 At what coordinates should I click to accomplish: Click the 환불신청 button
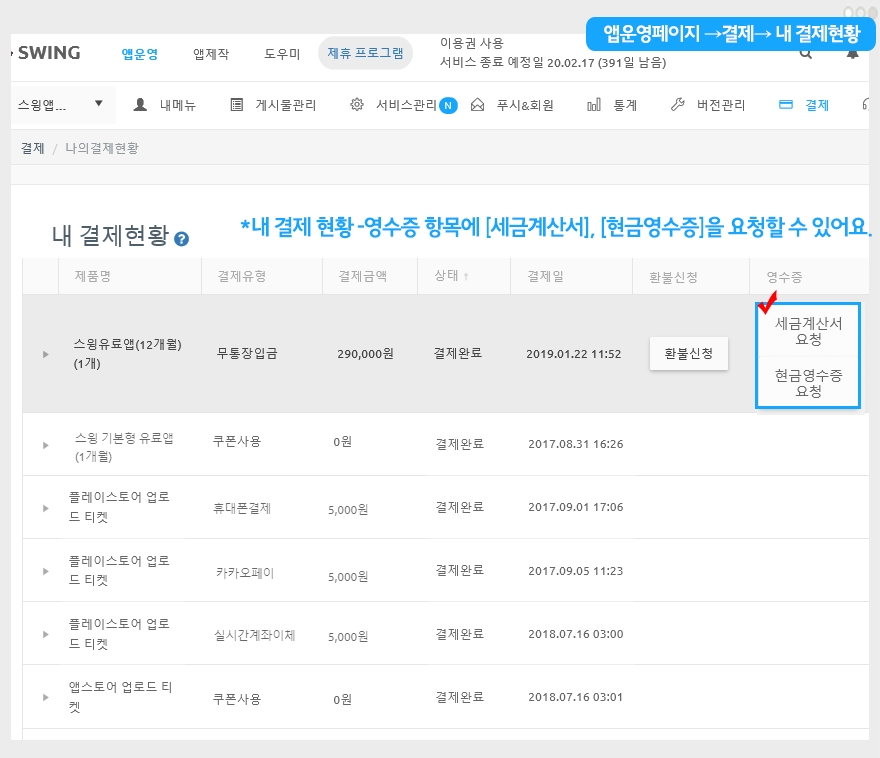(x=688, y=354)
